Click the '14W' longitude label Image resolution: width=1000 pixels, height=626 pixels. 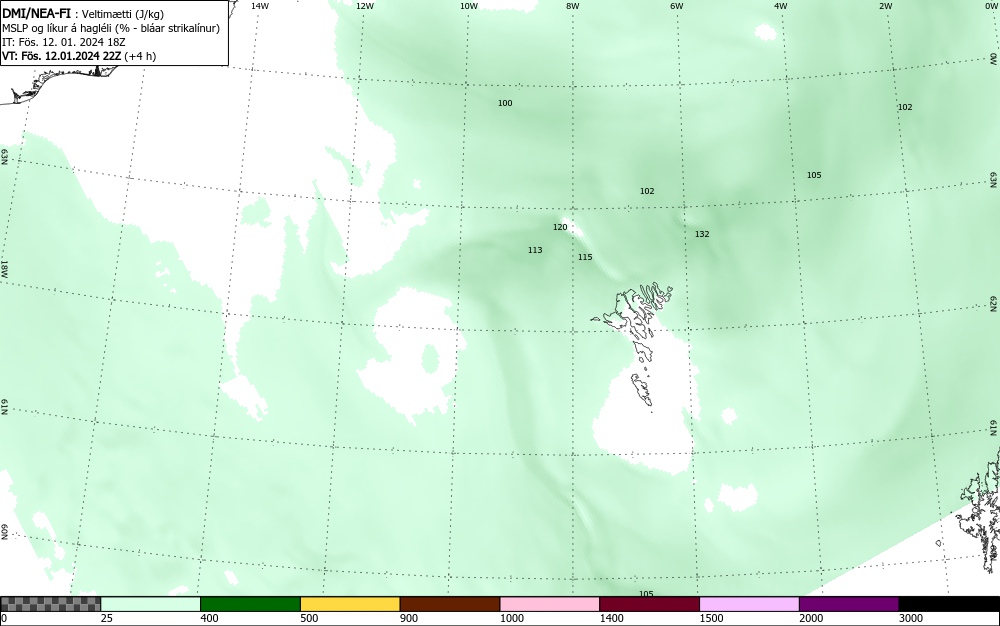click(260, 6)
